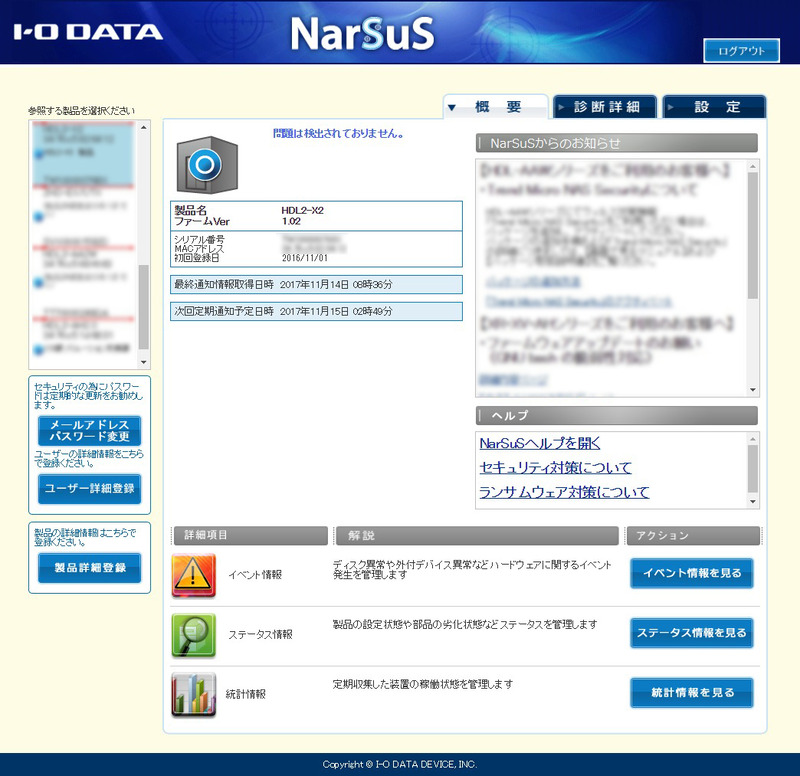Click last notification time 2017年11月14日 08時36分
This screenshot has width=800, height=776.
[336, 285]
